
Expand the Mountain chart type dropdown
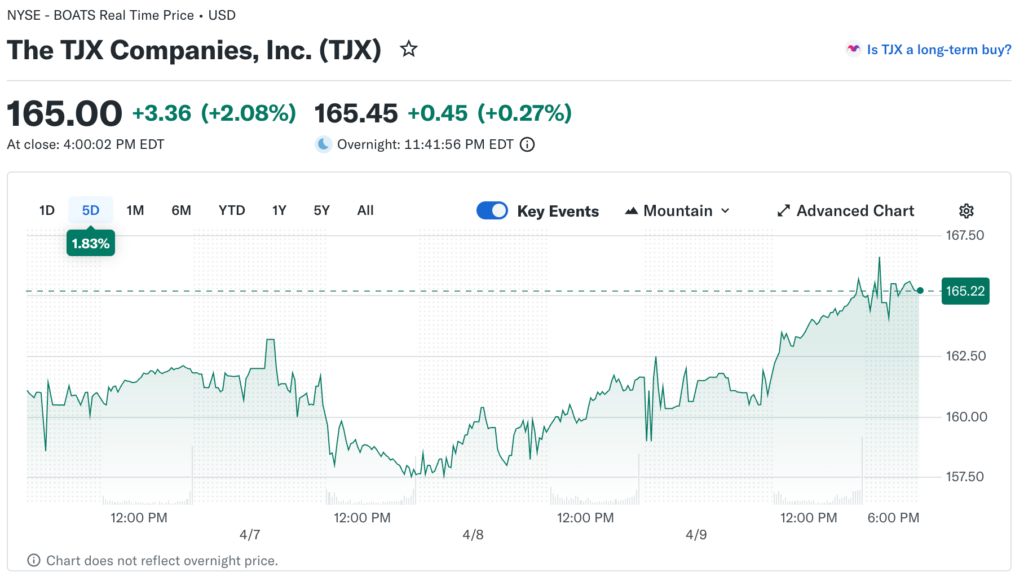725,211
